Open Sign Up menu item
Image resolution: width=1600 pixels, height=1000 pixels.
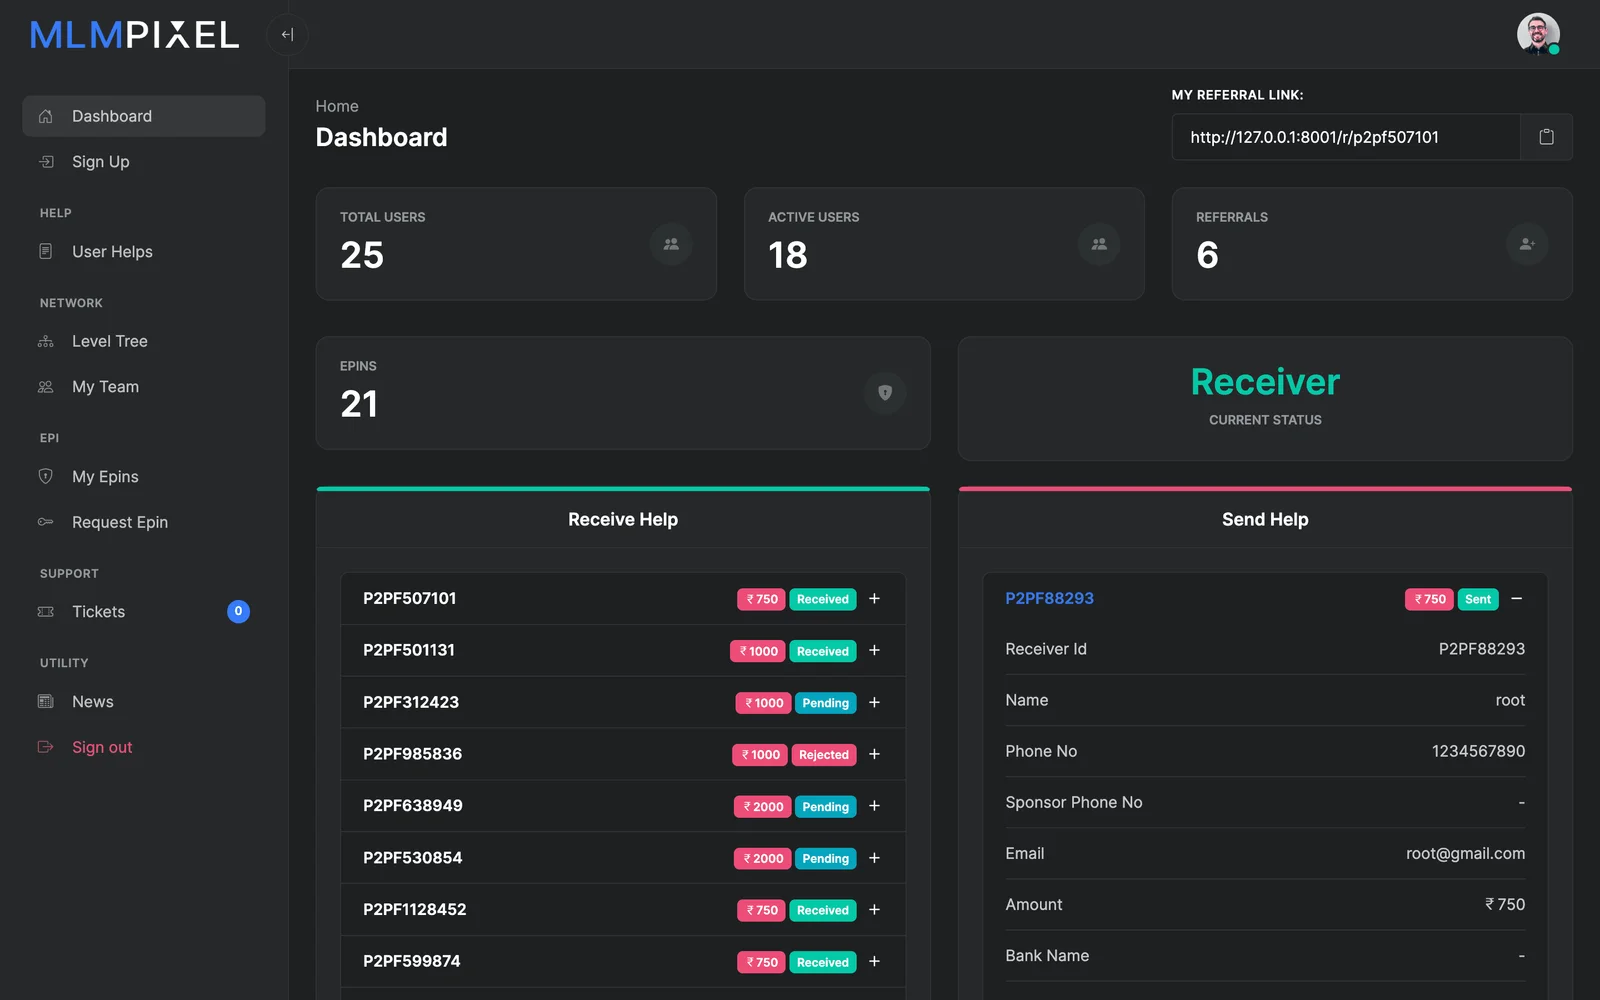tap(144, 162)
